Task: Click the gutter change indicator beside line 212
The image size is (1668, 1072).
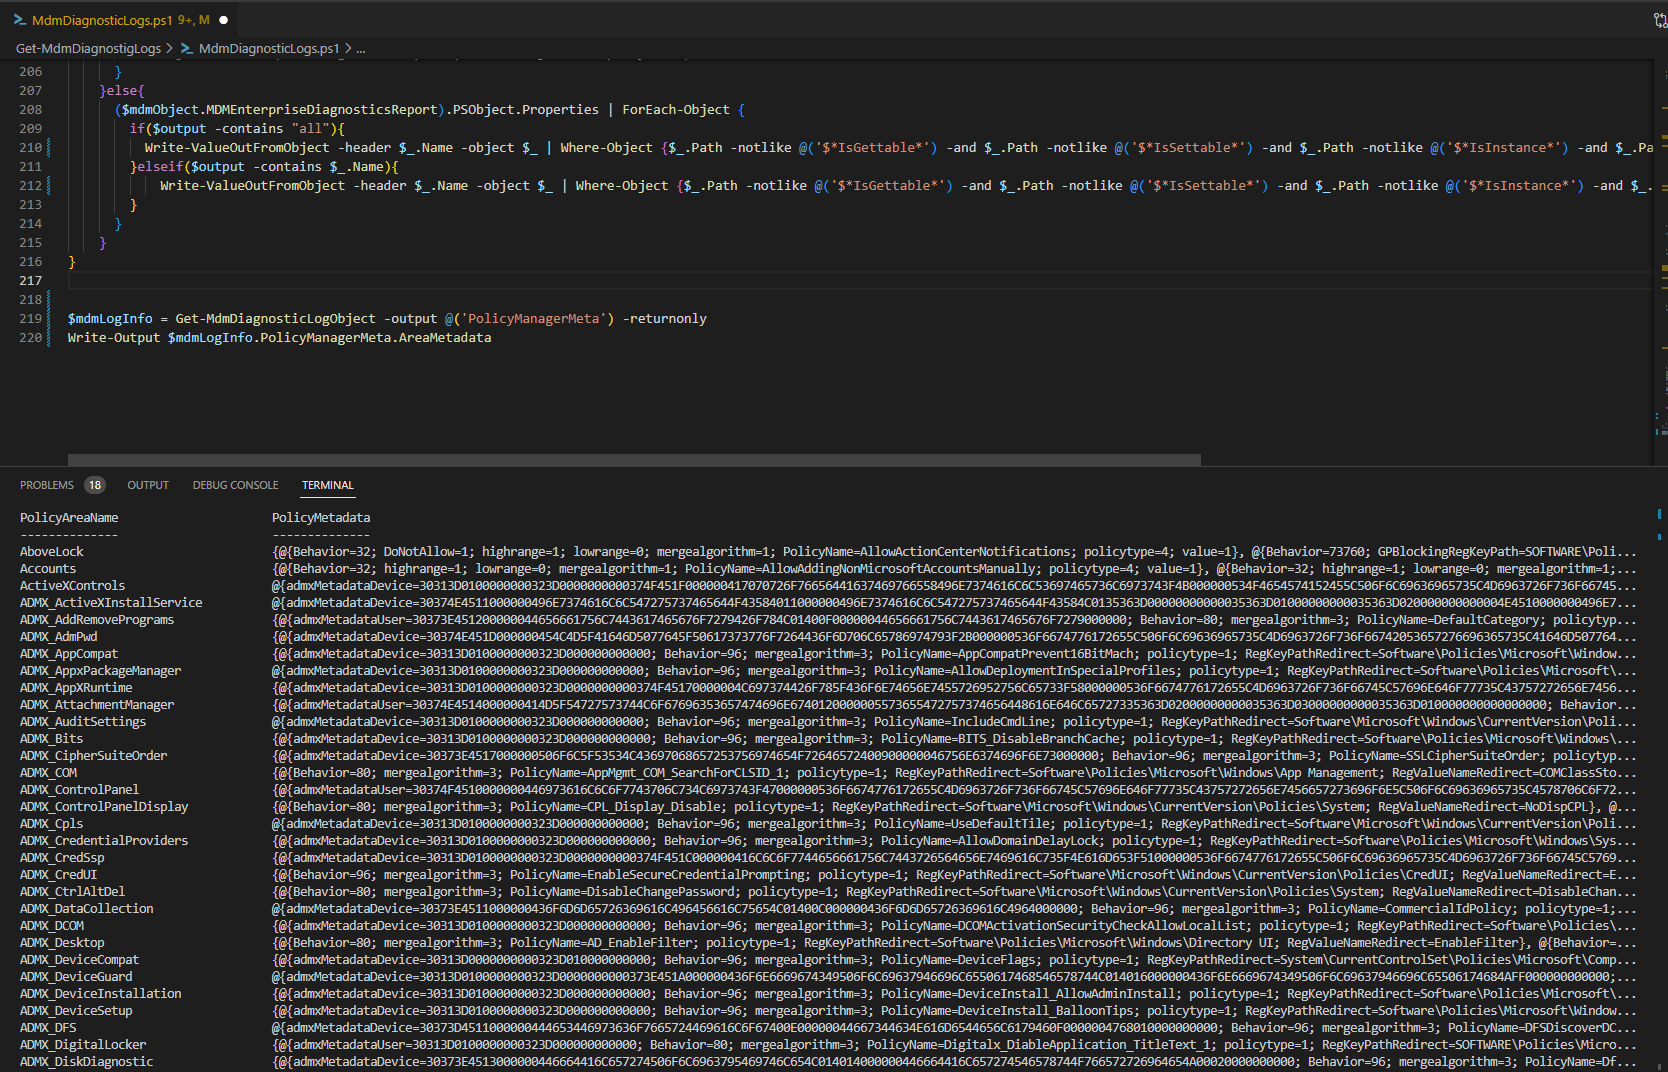Action: pyautogui.click(x=48, y=185)
